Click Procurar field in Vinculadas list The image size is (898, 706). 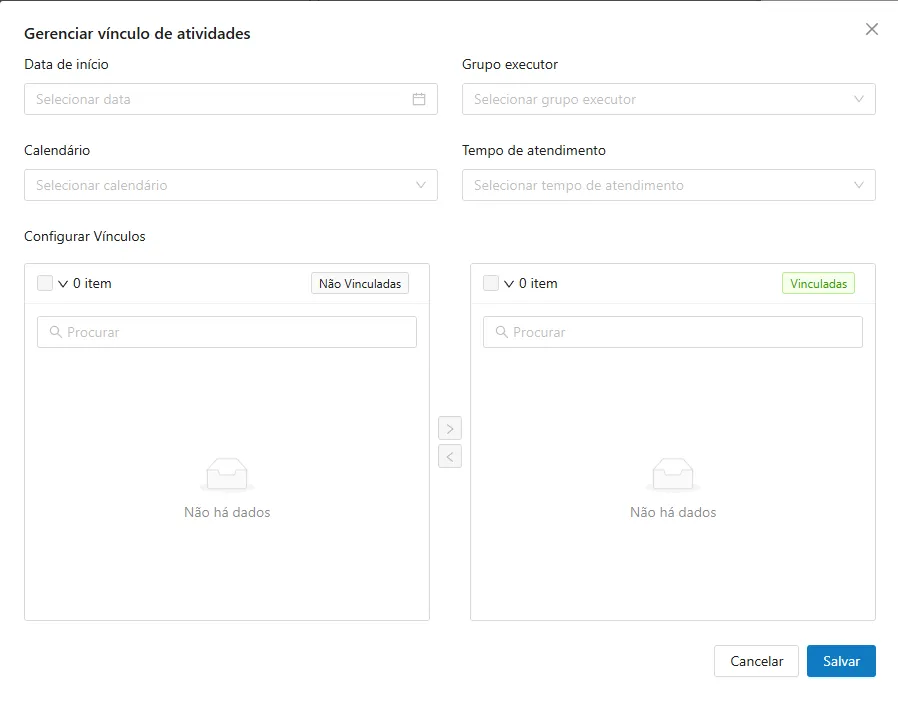[672, 332]
